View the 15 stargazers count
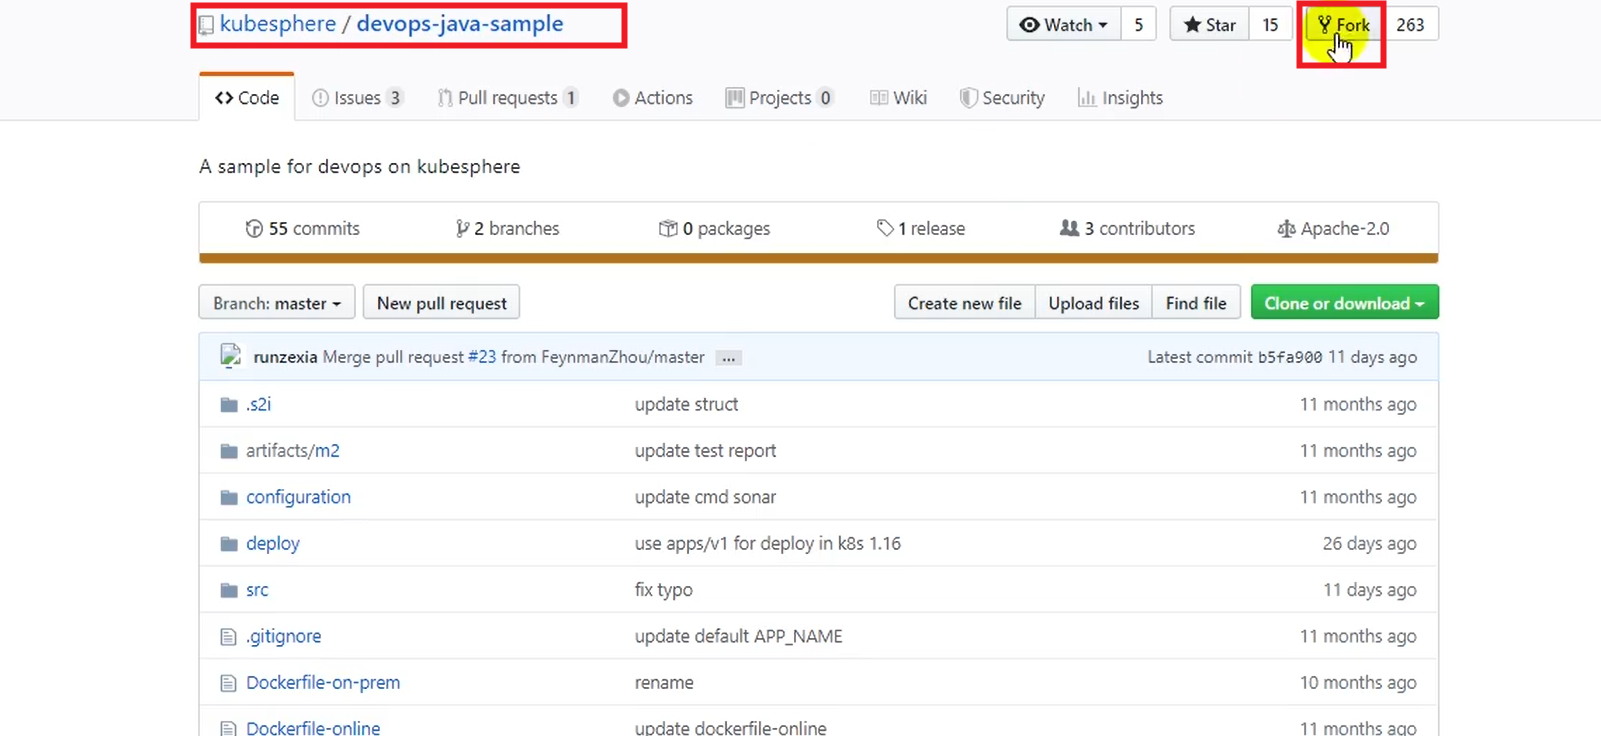The image size is (1601, 736). pos(1270,24)
